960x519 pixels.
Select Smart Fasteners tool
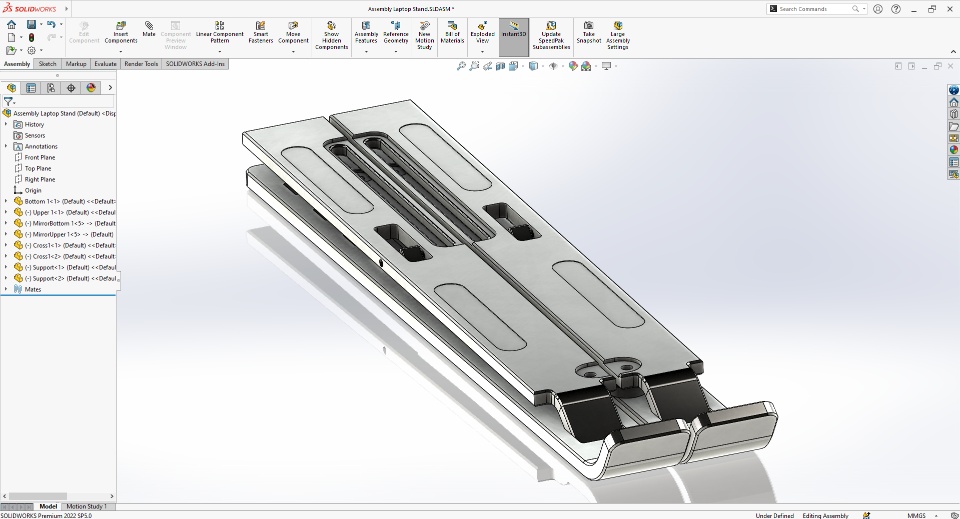[261, 32]
